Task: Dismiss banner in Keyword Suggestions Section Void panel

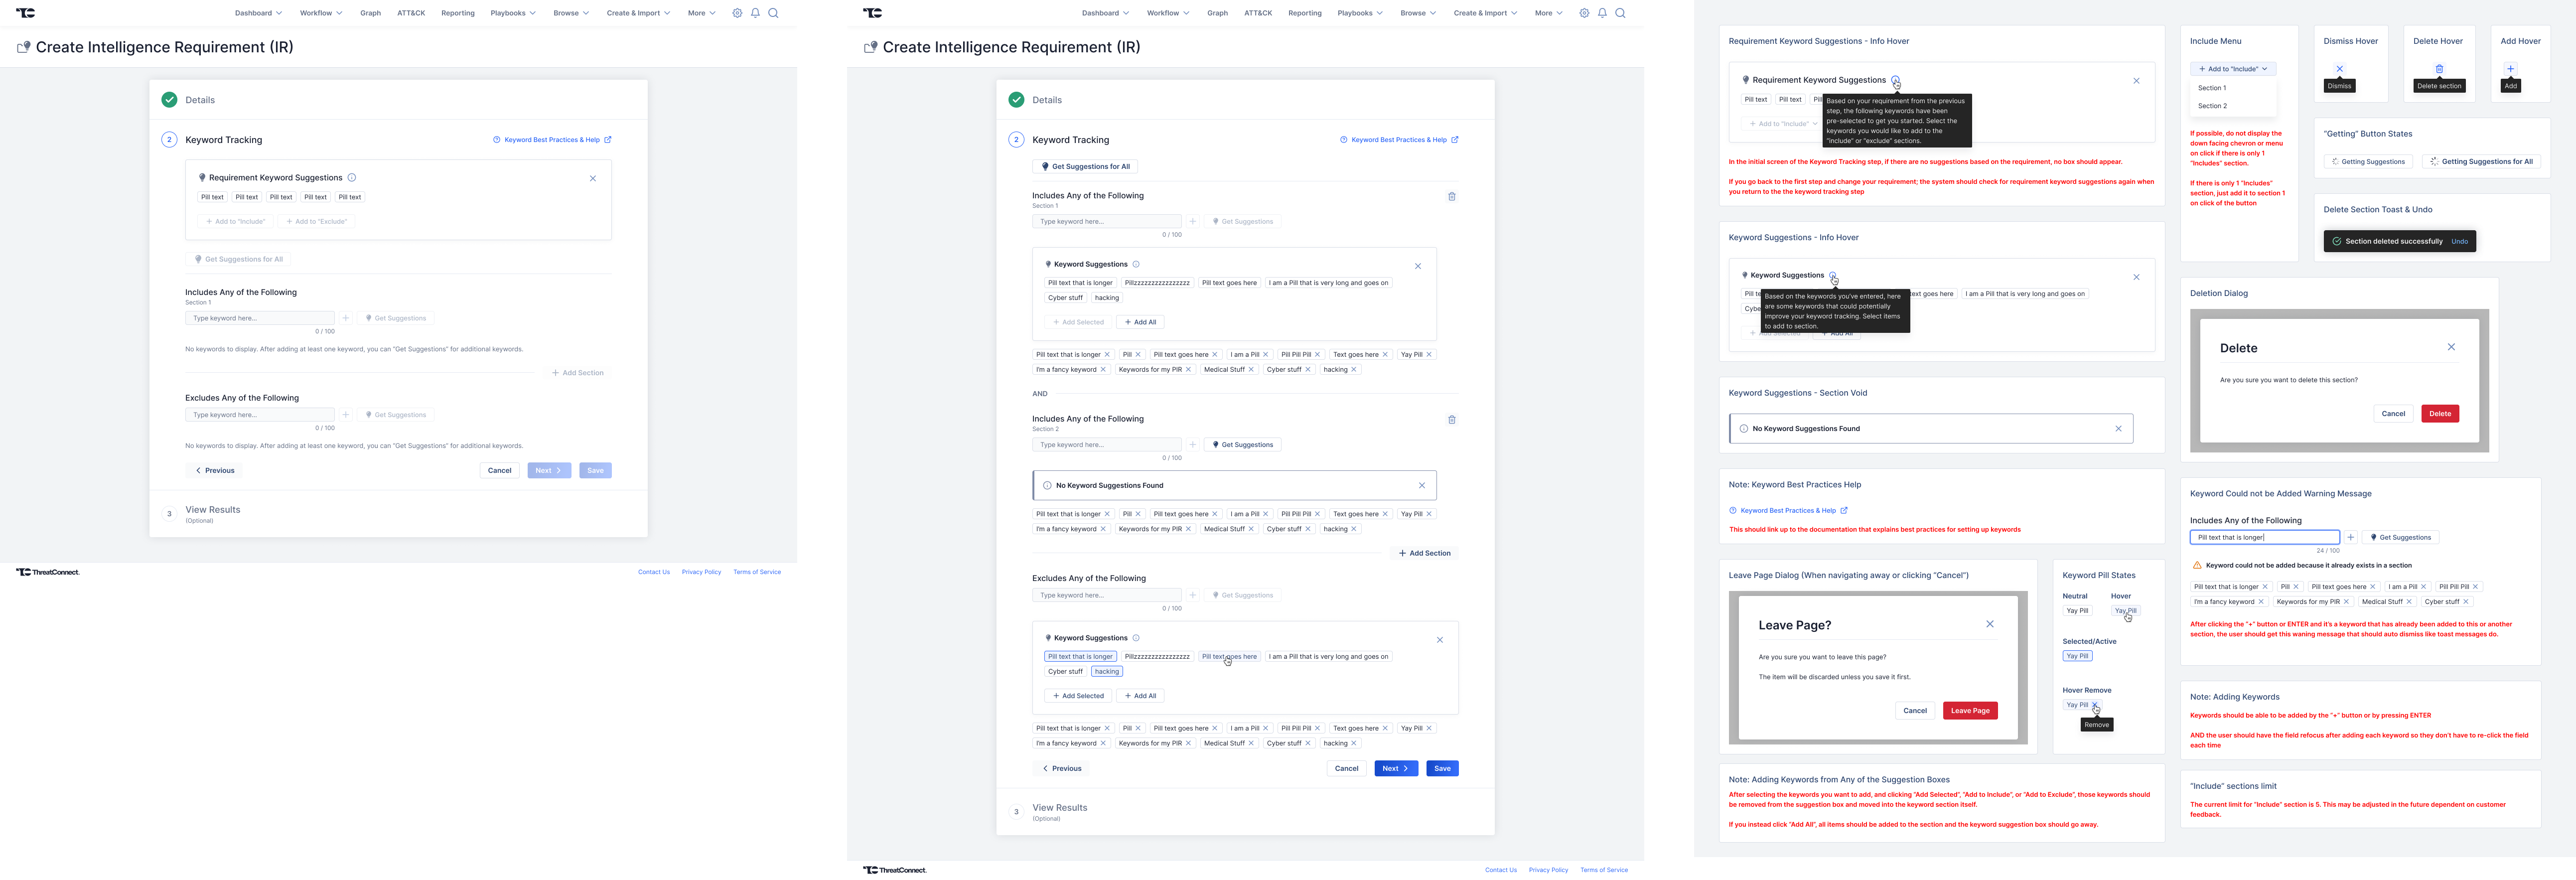Action: [x=2118, y=429]
